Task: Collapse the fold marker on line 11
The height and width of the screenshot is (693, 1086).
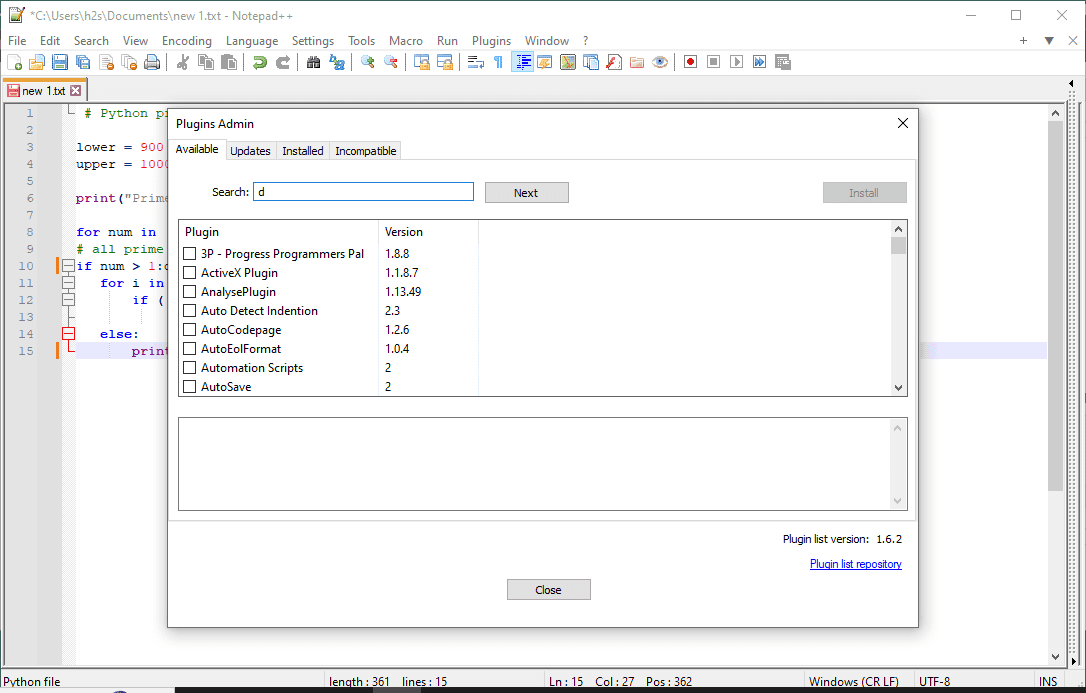Action: [68, 282]
